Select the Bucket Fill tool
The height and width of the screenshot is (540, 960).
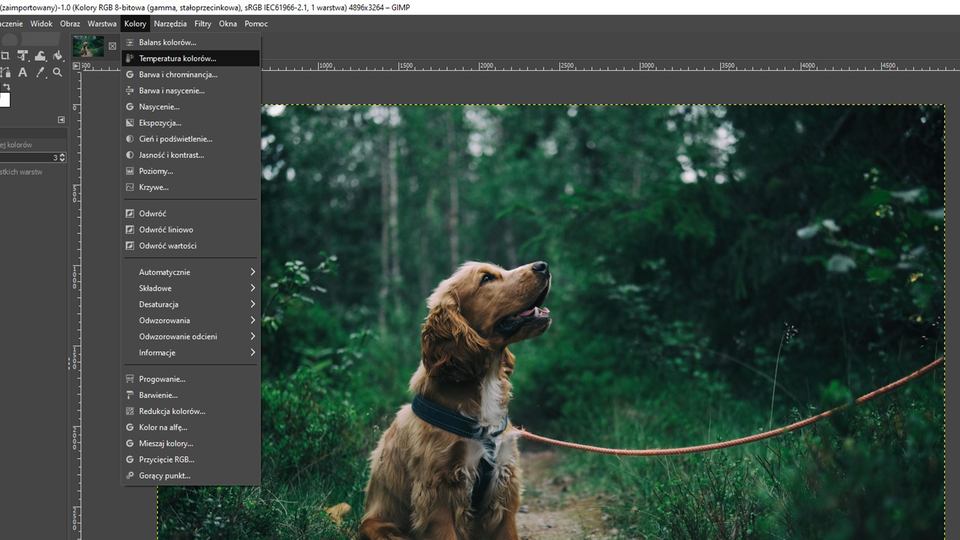point(57,55)
